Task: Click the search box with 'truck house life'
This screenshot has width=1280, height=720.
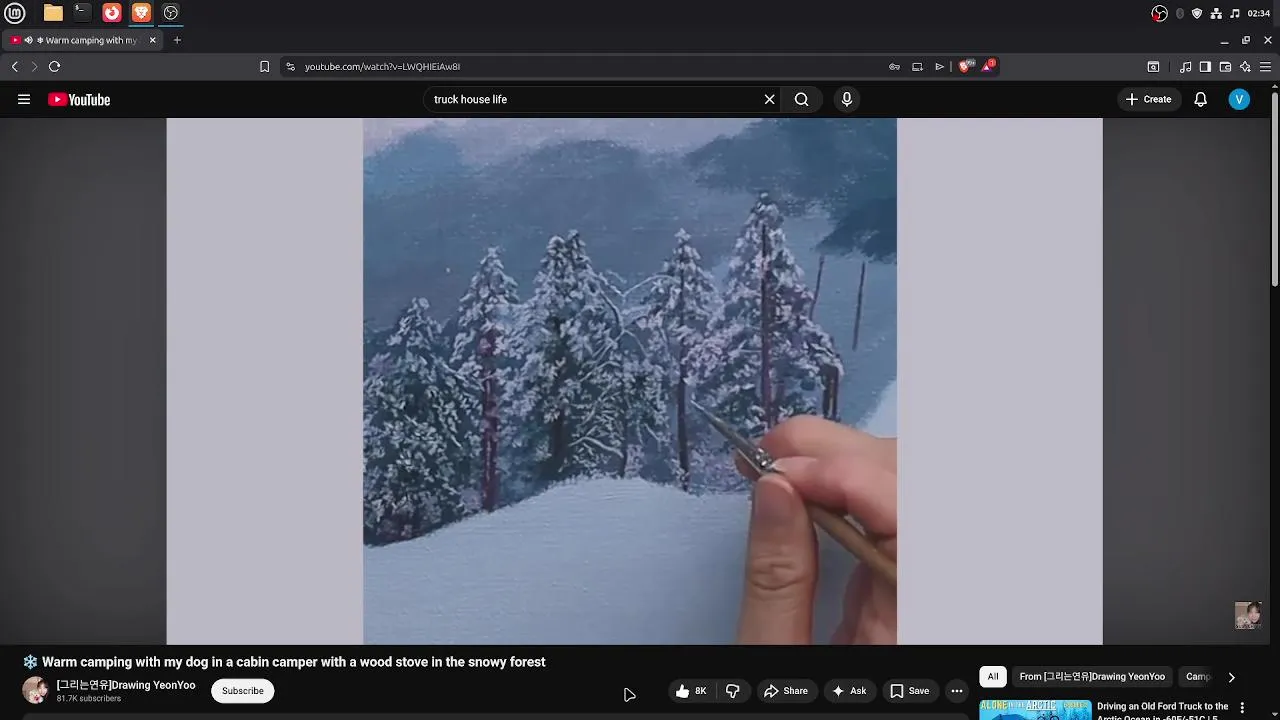Action: tap(595, 99)
